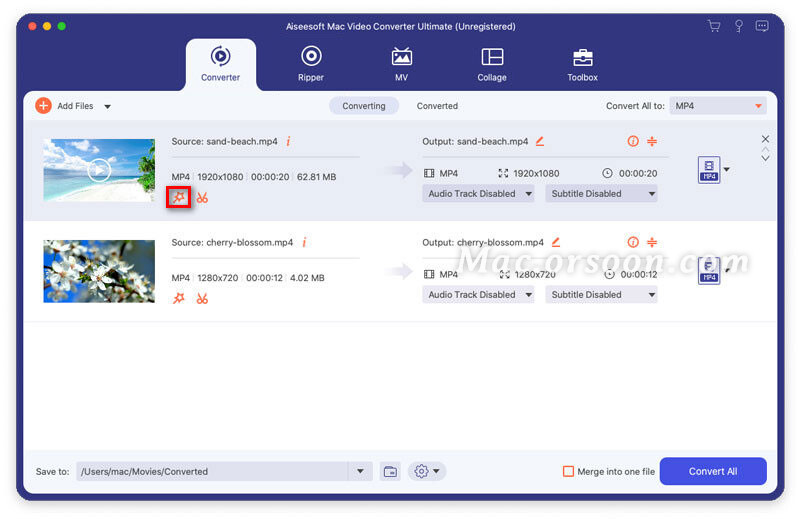Open the Add Files dropdown arrow
Viewport: 800px width, 519px height.
pyautogui.click(x=107, y=106)
